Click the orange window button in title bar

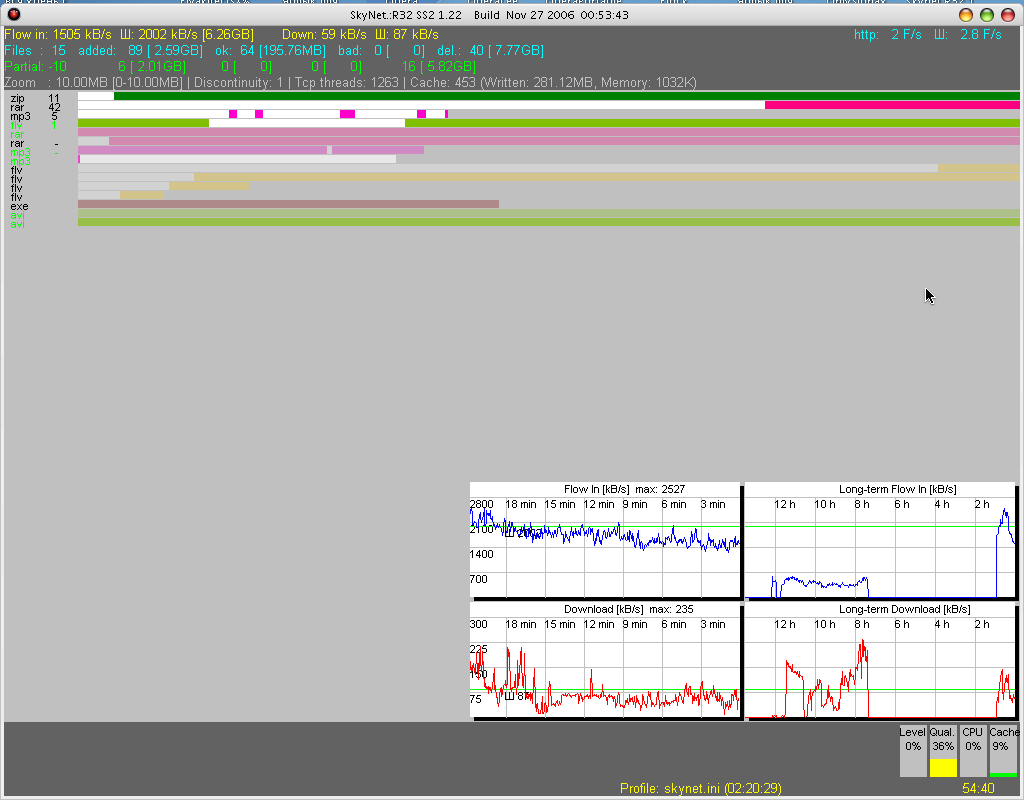click(966, 14)
